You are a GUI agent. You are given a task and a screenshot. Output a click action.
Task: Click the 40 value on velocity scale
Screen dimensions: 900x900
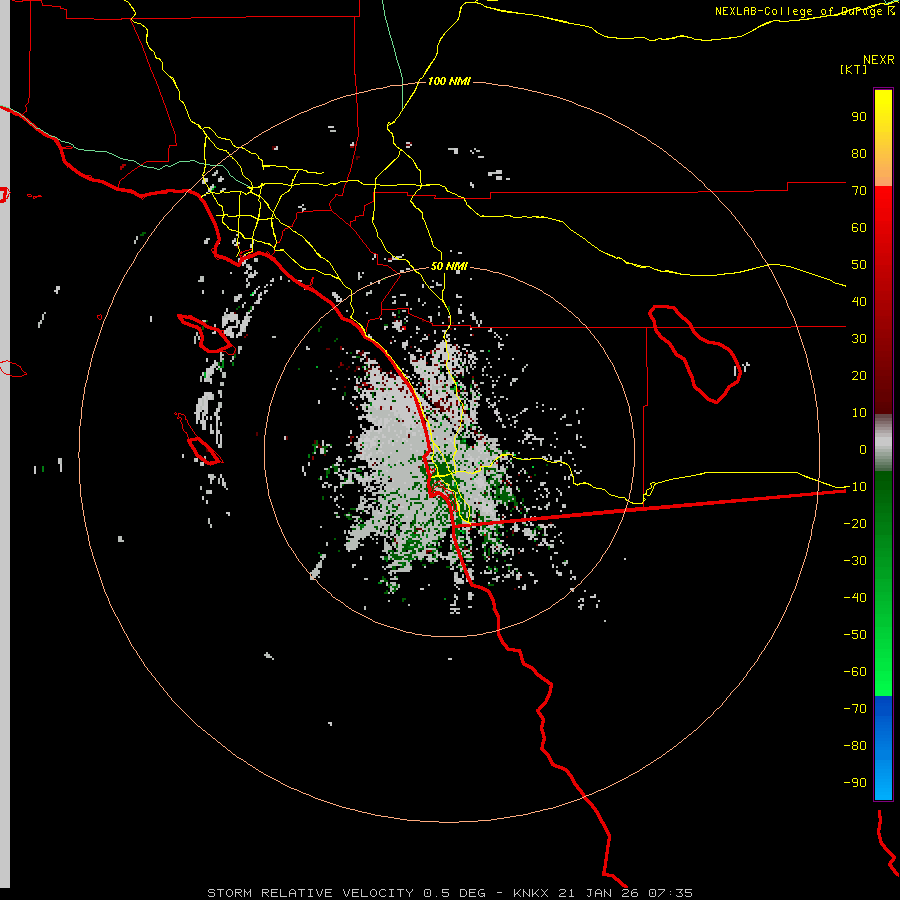(859, 302)
